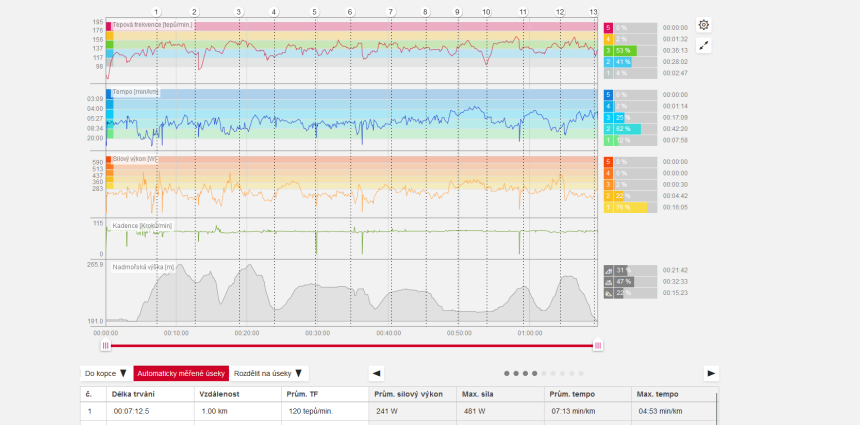Screen dimensions: 860x425
Task: Select power zone 5 badge
Action: tap(608, 162)
